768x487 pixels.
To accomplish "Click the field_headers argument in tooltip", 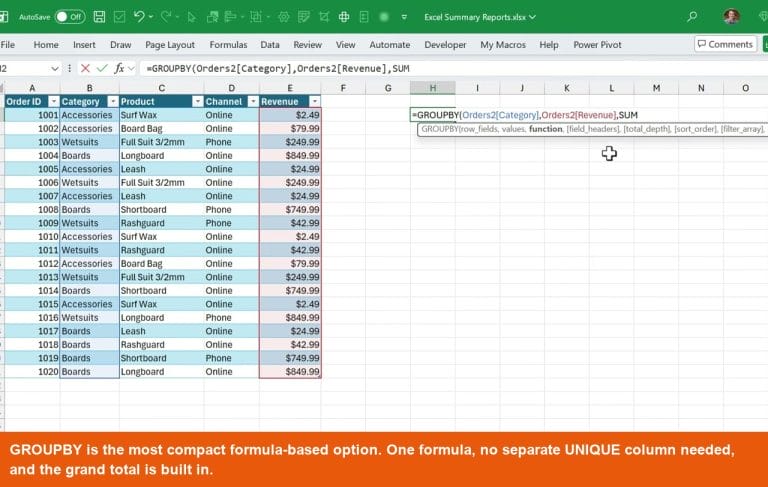I will click(593, 129).
